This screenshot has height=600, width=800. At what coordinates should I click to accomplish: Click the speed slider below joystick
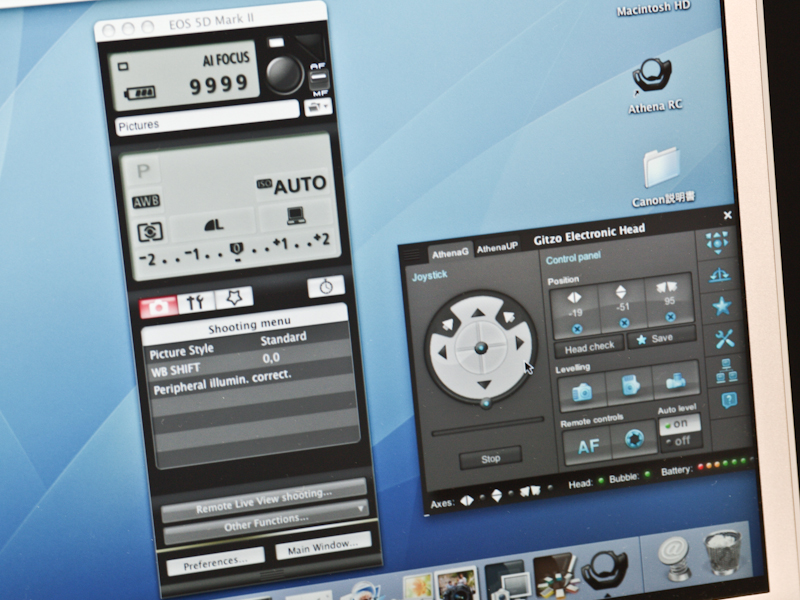pyautogui.click(x=487, y=426)
